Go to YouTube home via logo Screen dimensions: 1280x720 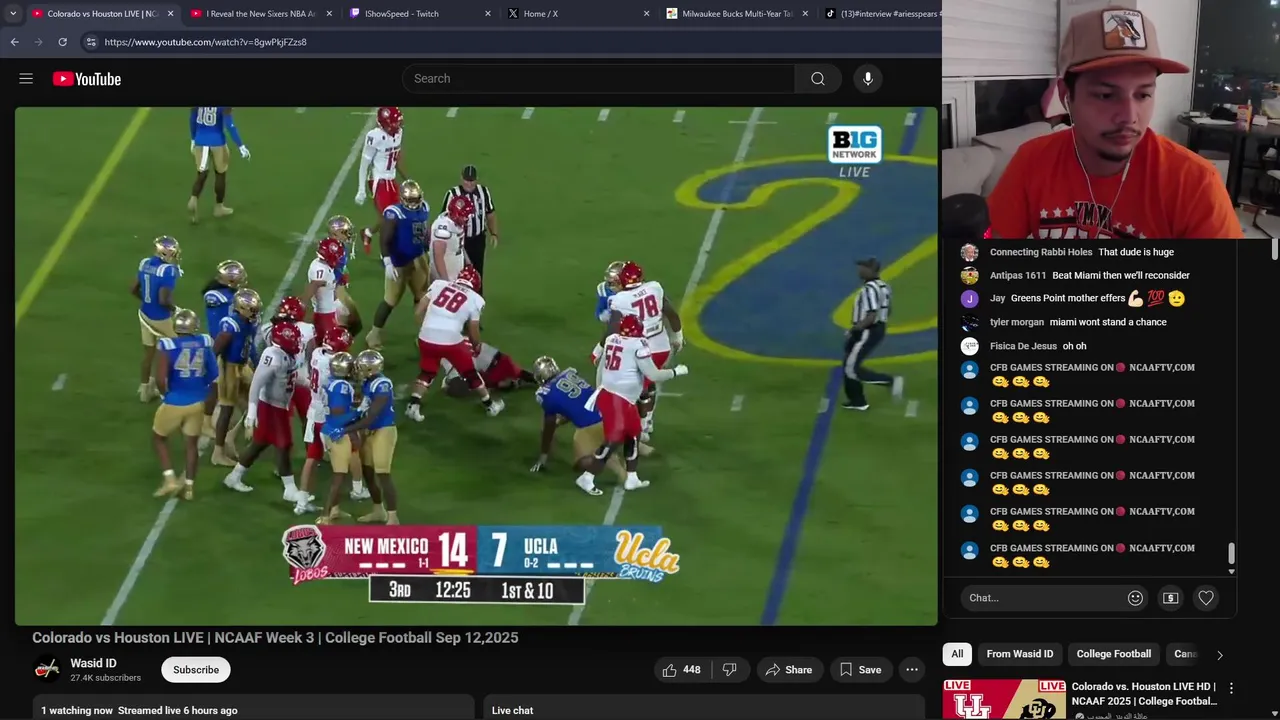pyautogui.click(x=87, y=79)
